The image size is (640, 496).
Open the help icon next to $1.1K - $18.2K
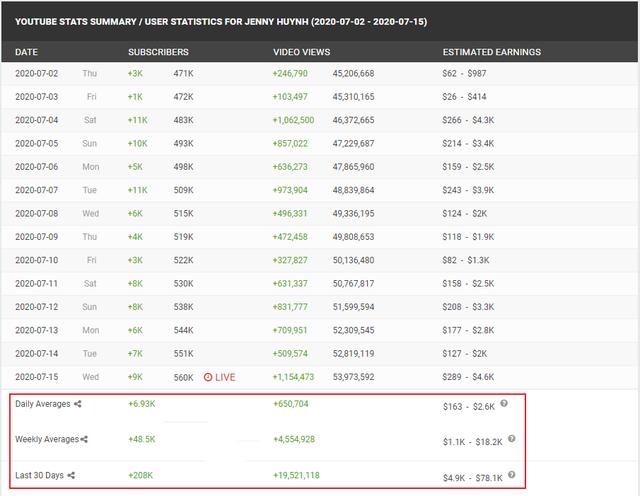point(511,439)
